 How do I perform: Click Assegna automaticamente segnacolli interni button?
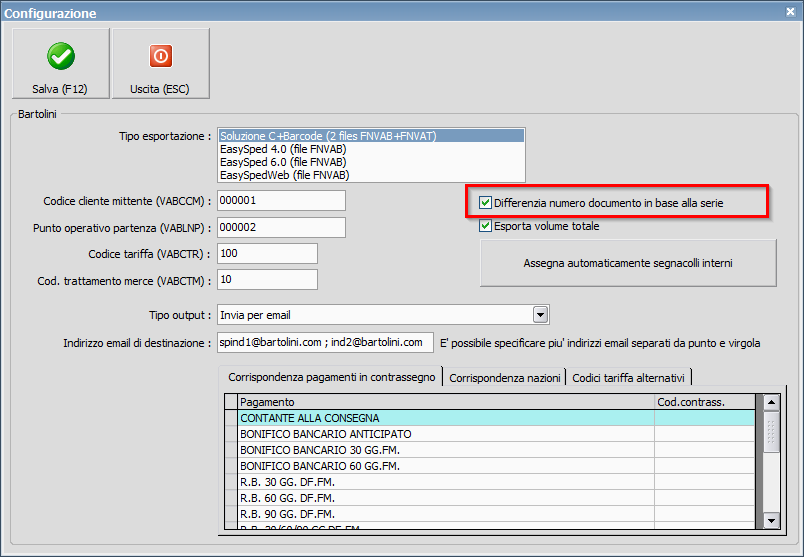pos(628,263)
